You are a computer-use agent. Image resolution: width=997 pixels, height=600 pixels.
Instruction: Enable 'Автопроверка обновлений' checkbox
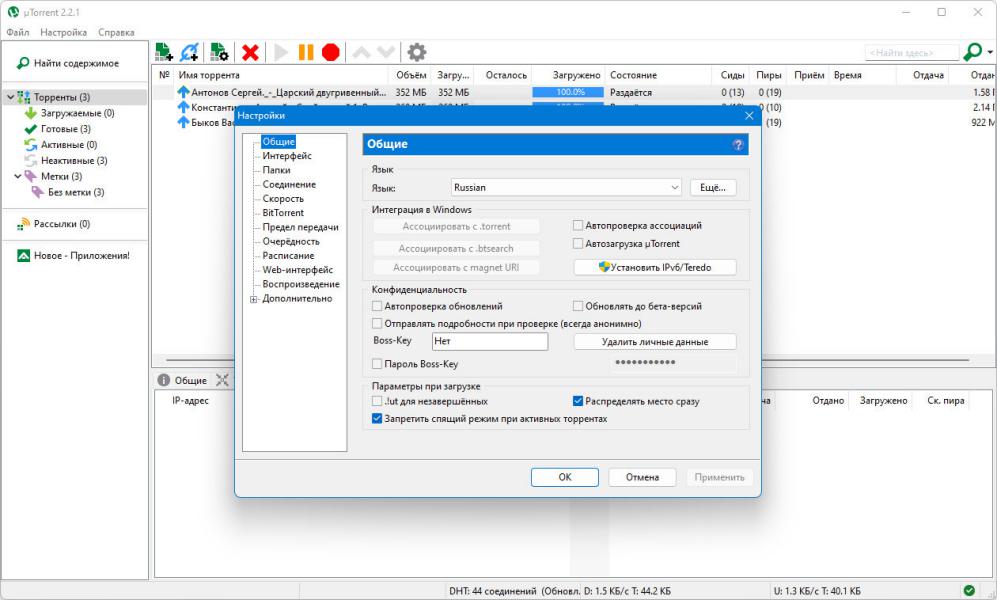pos(377,306)
